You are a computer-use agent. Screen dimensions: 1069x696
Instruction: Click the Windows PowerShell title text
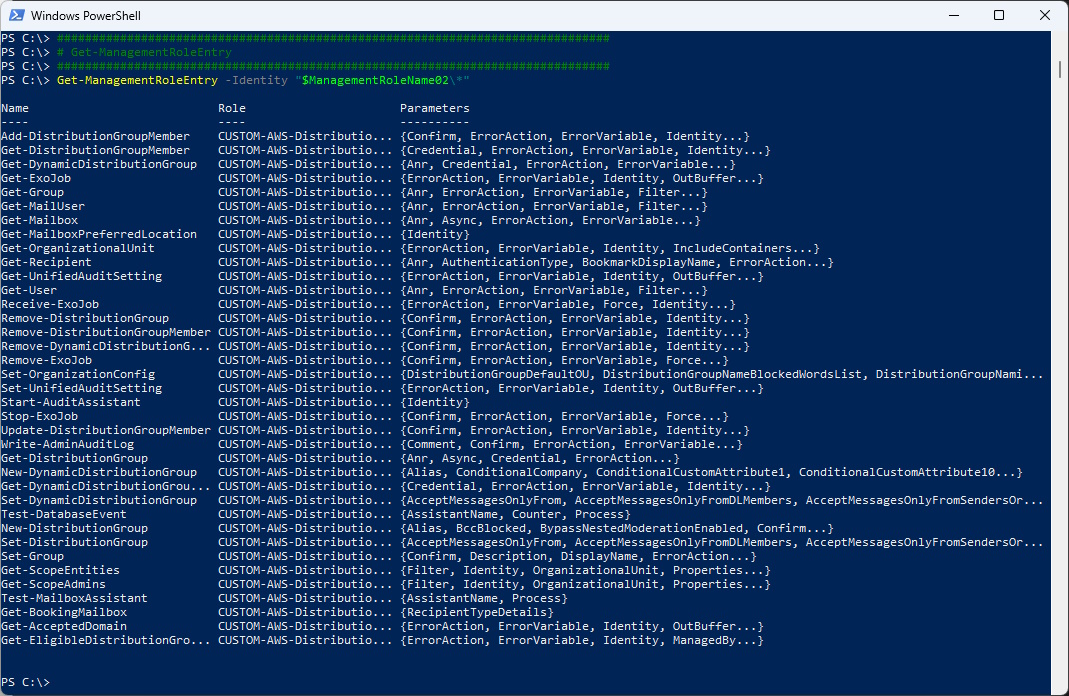(86, 15)
